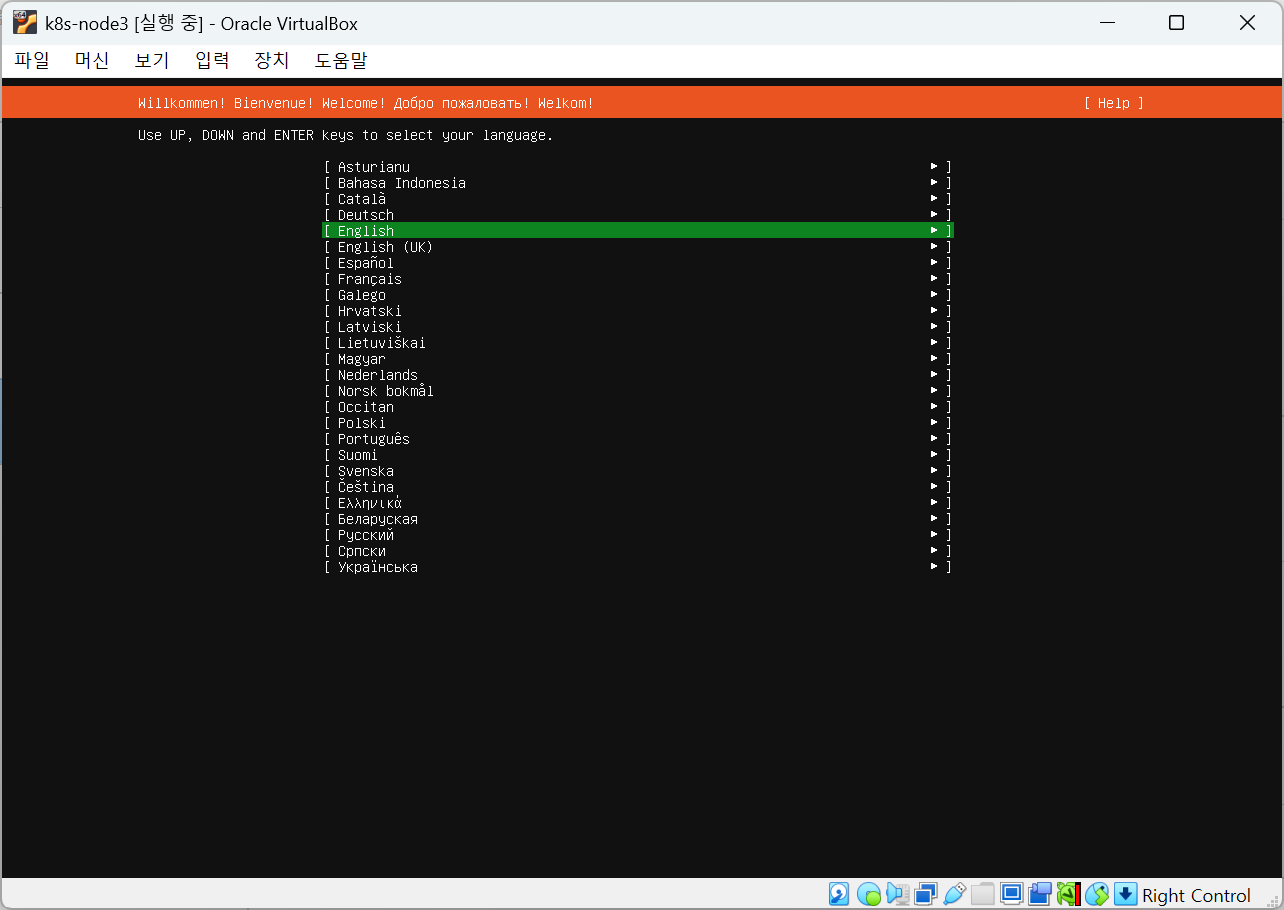Select the Nederlands language entry
This screenshot has width=1284, height=910.
(x=638, y=375)
